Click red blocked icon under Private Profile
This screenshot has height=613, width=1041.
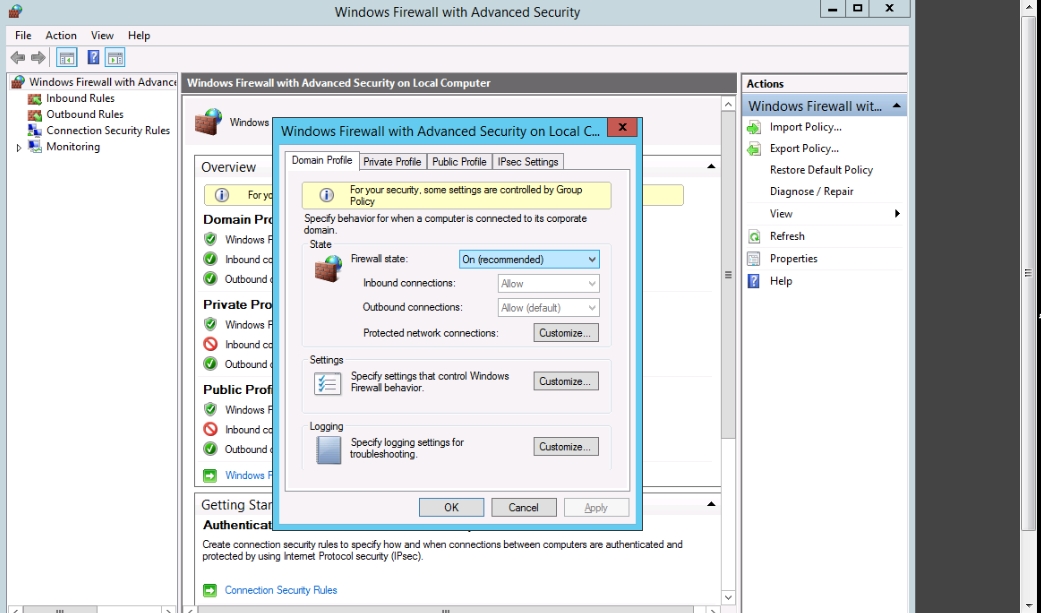210,344
